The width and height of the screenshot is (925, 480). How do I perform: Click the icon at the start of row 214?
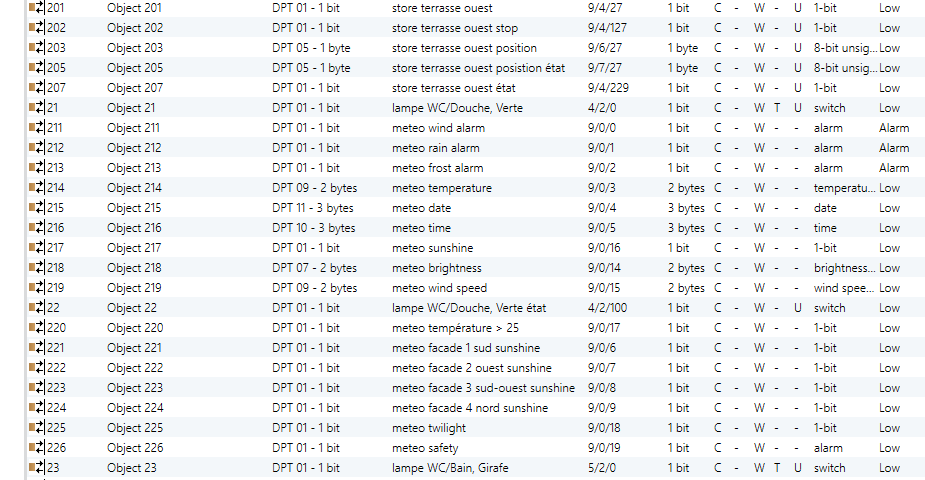pos(37,188)
